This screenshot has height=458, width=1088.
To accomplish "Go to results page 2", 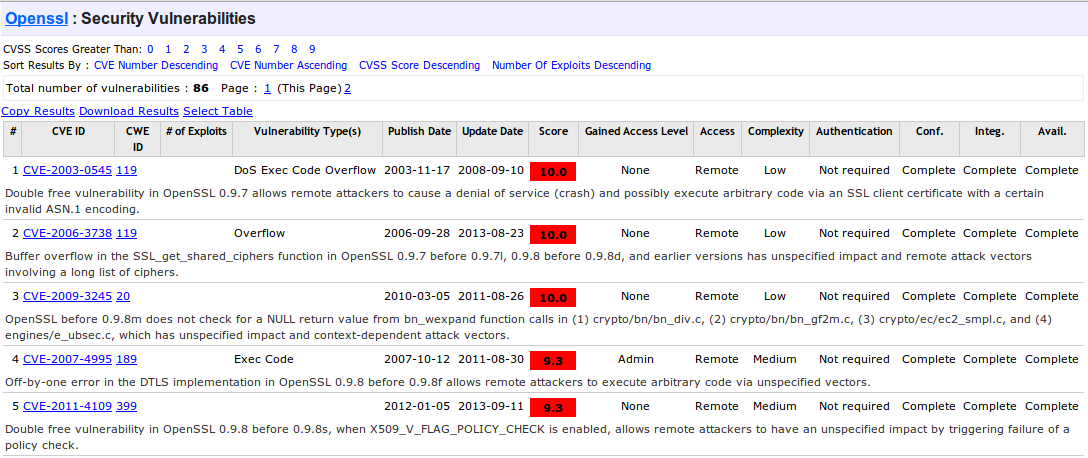I will (347, 88).
